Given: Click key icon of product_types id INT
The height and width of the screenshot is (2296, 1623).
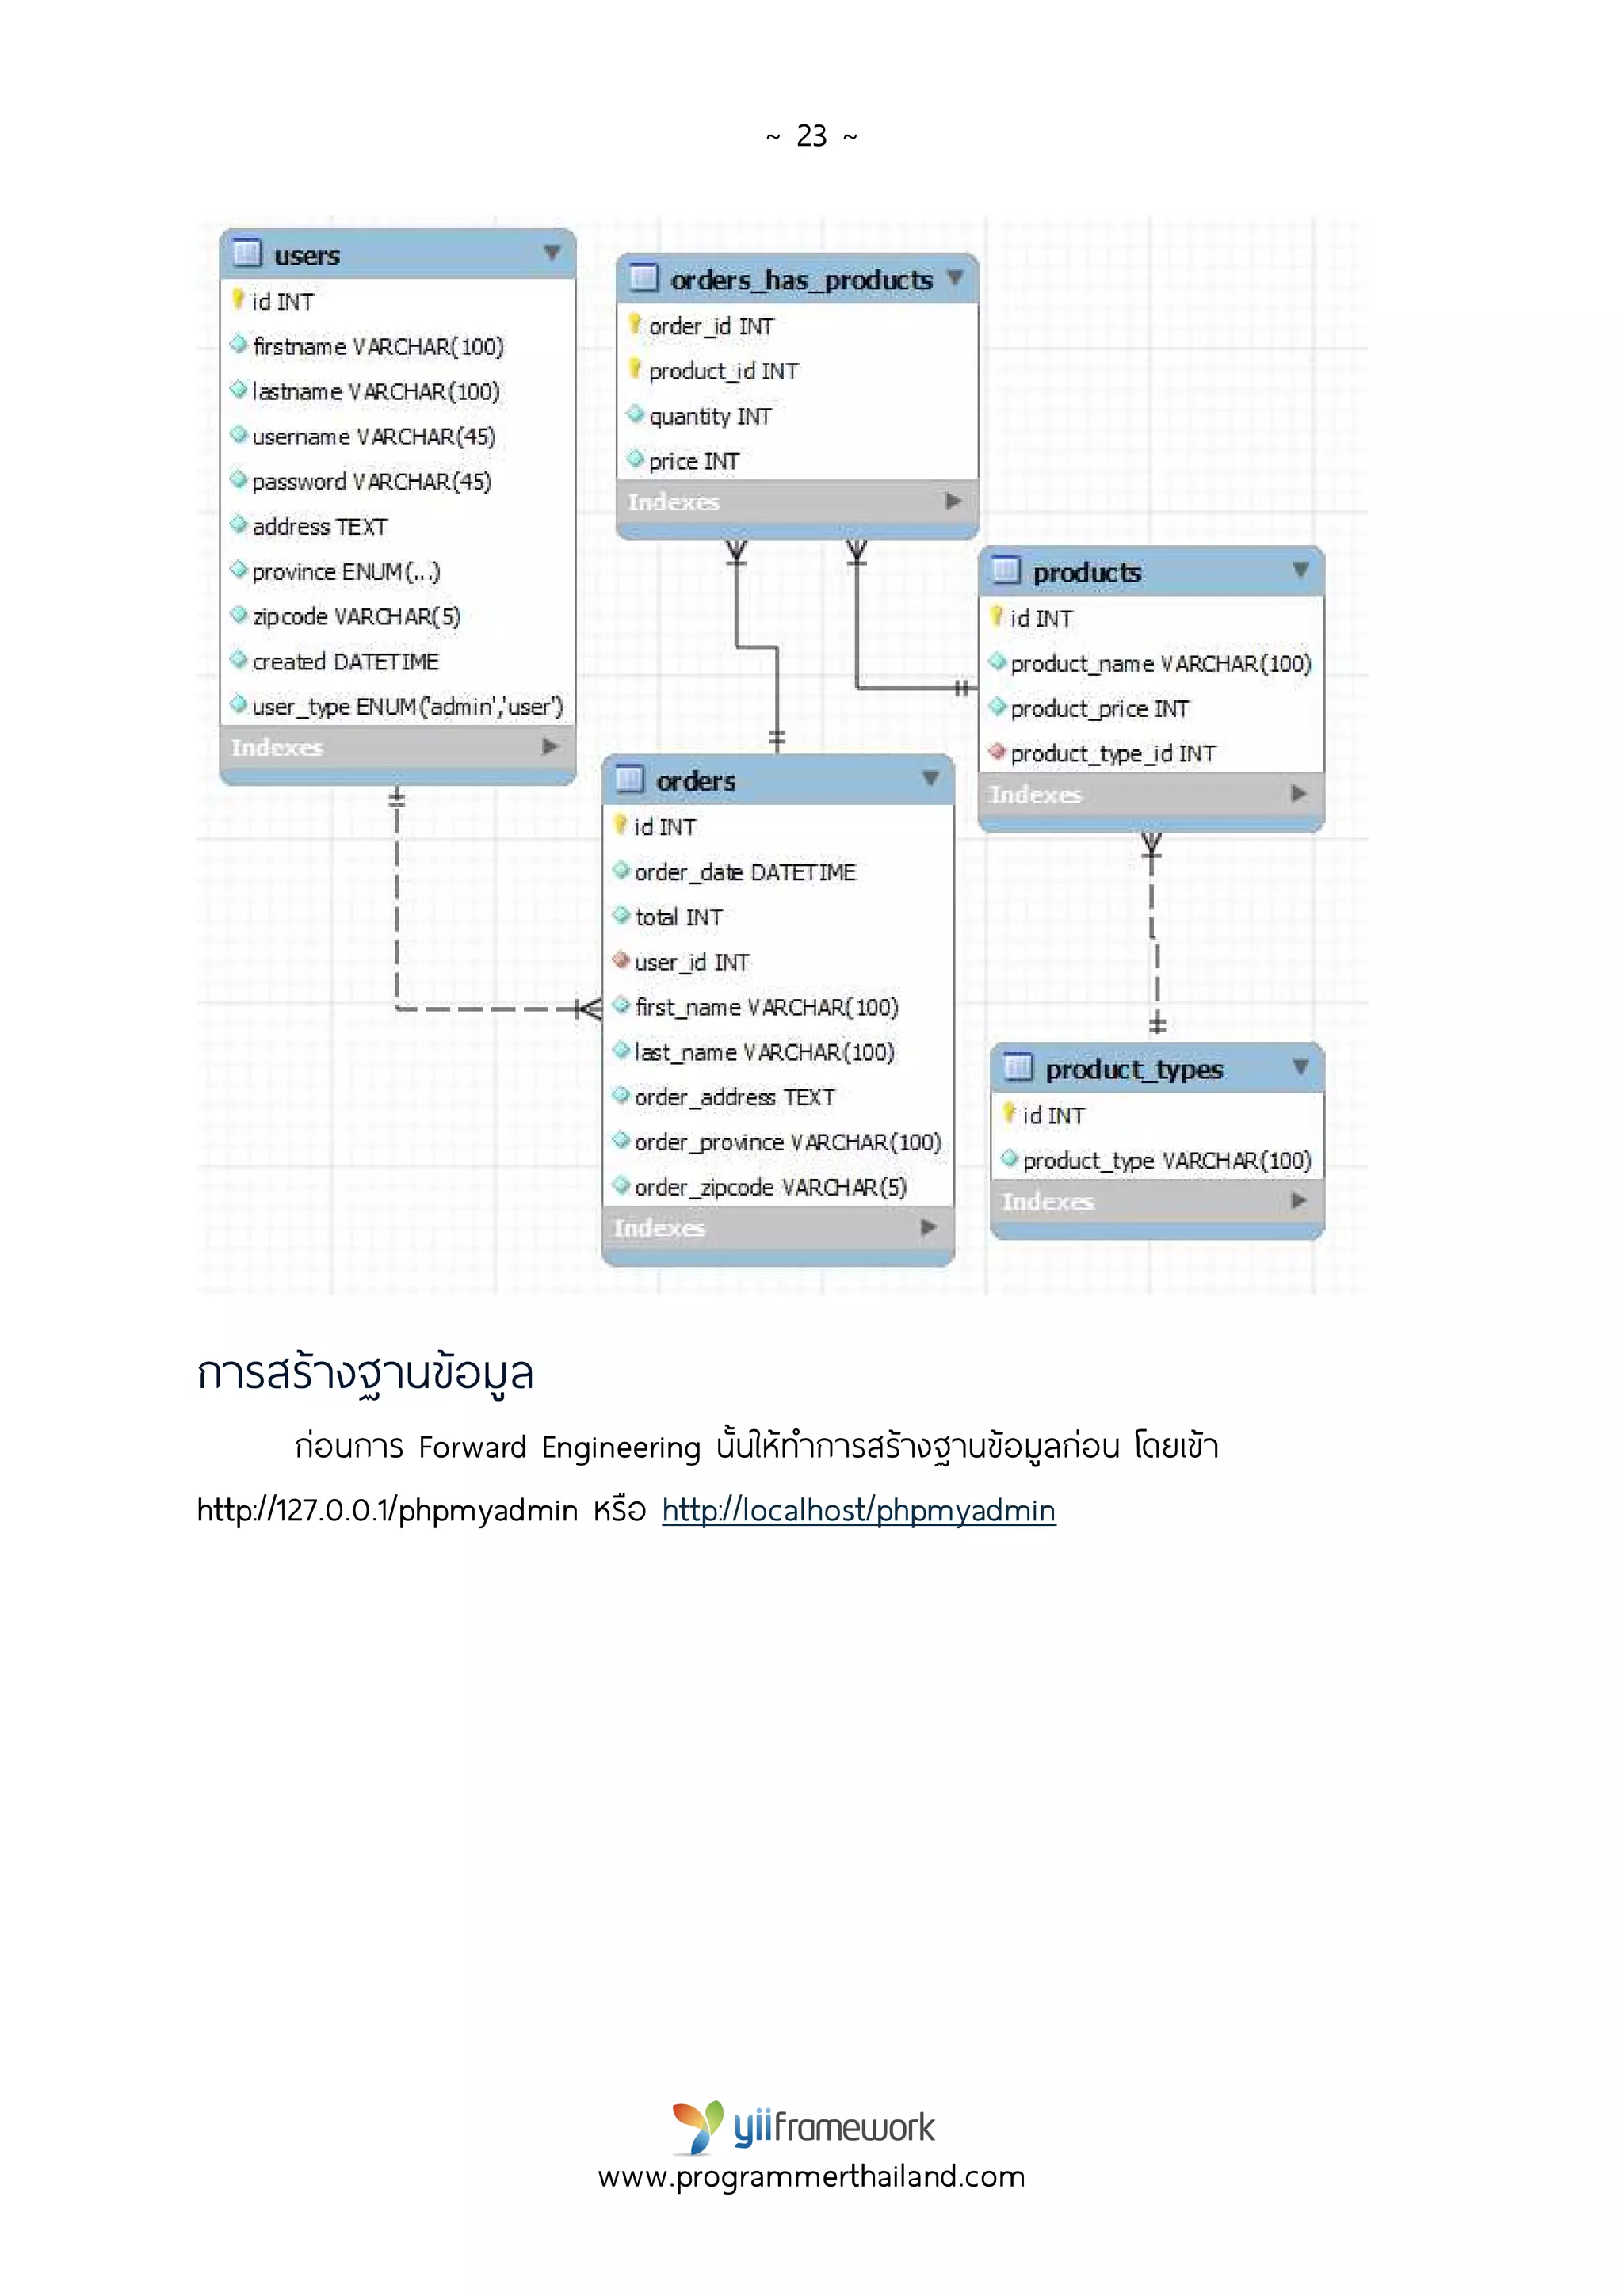Looking at the screenshot, I should click(x=1009, y=1113).
